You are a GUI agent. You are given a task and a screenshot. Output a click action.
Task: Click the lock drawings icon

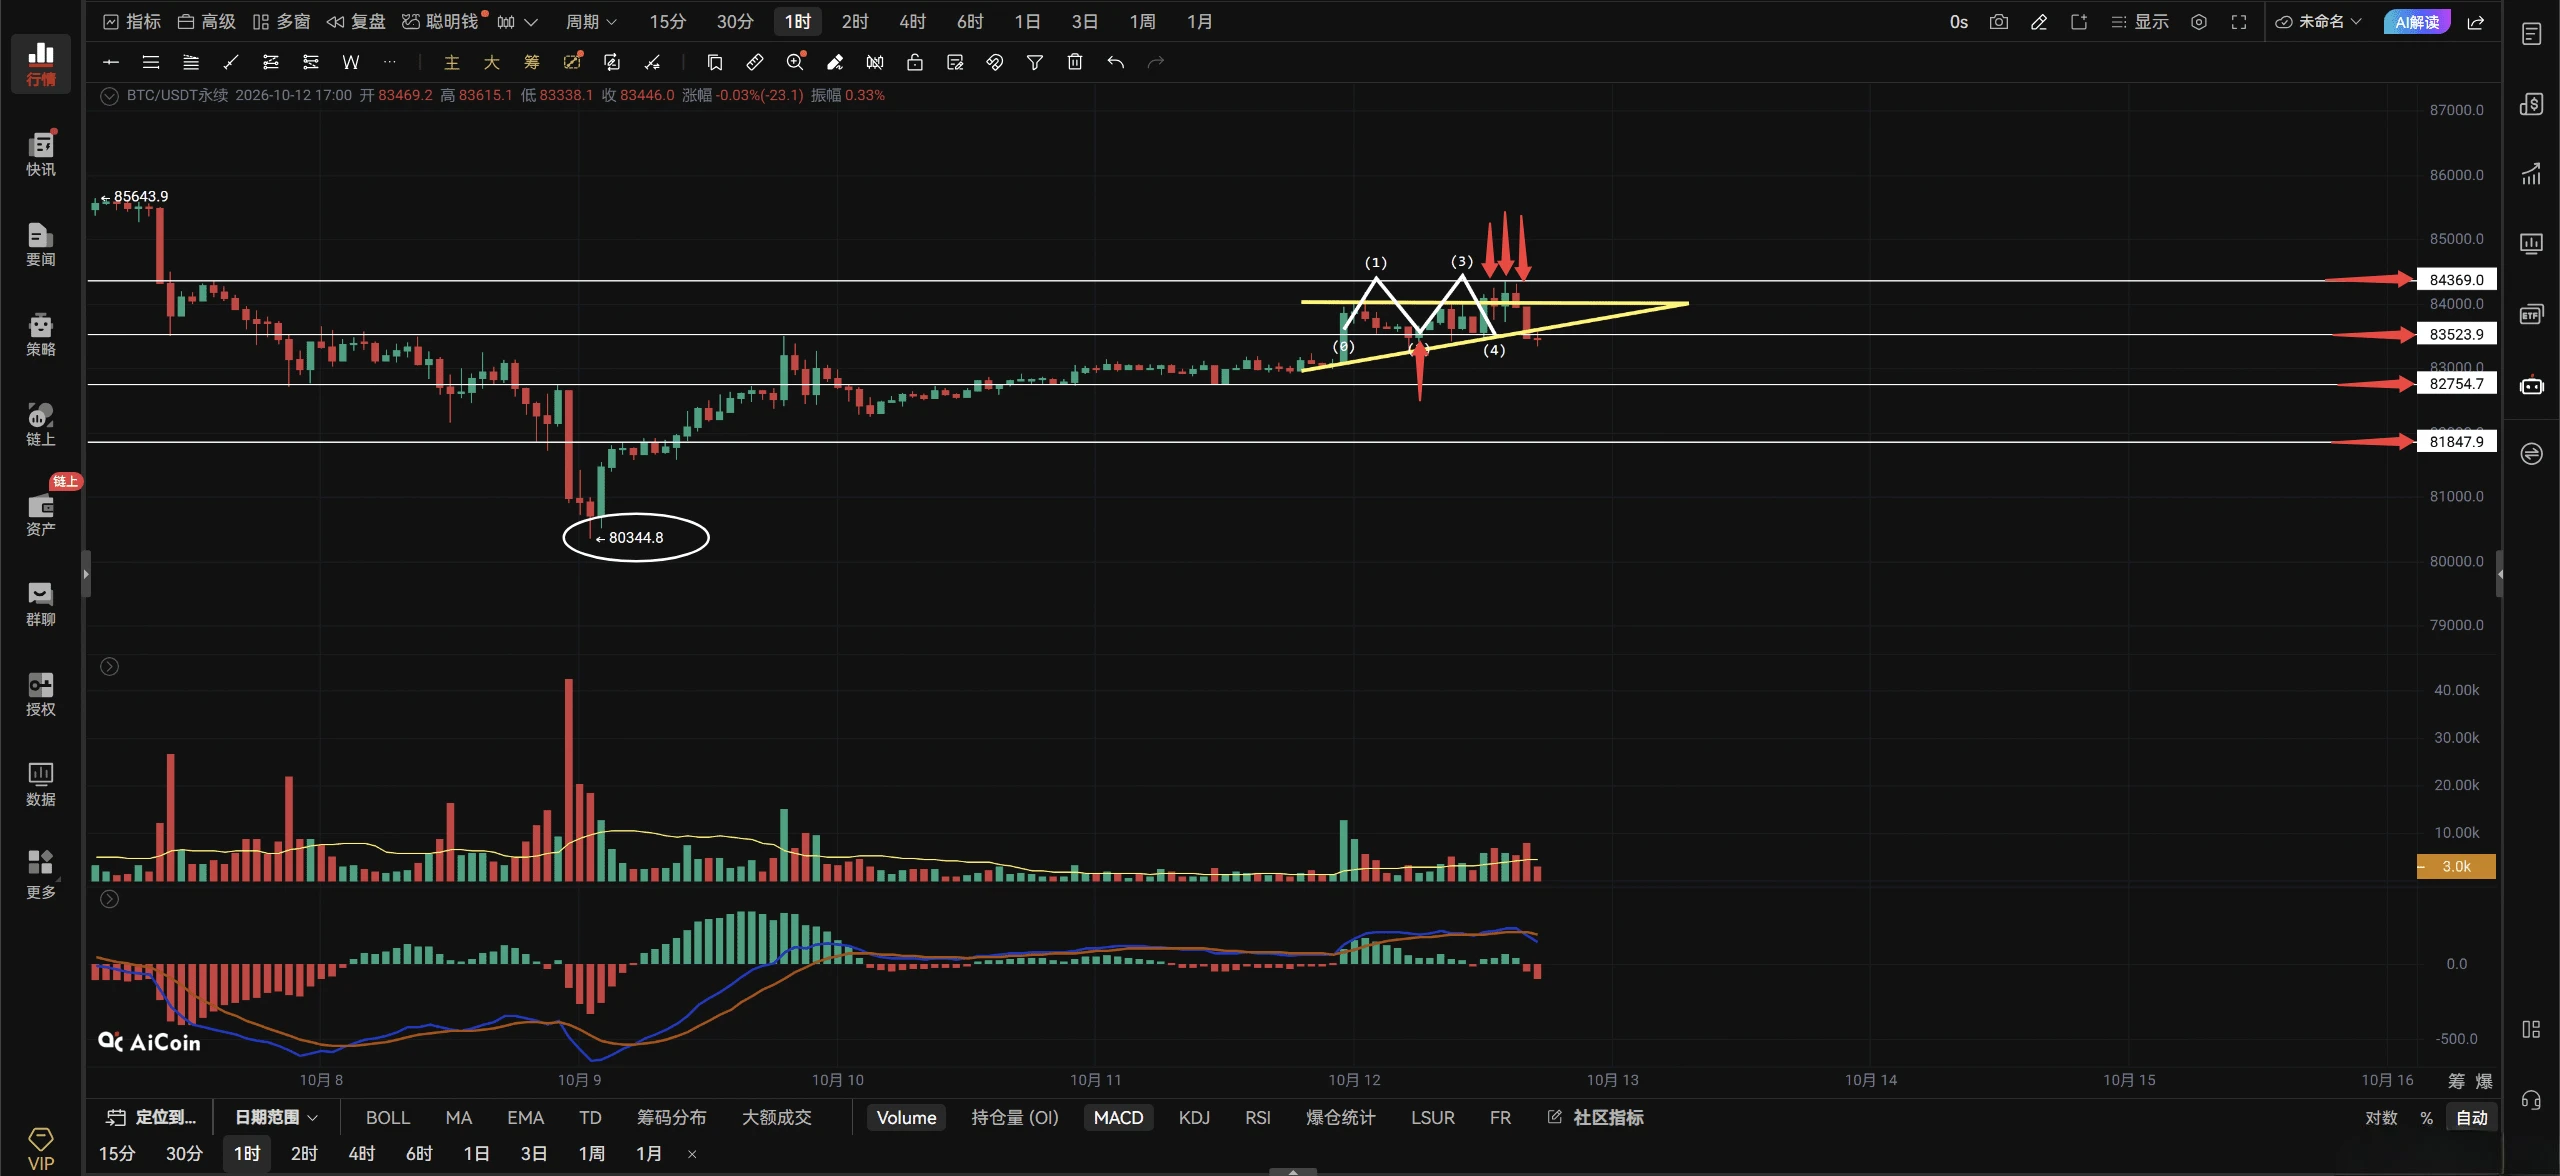point(915,62)
